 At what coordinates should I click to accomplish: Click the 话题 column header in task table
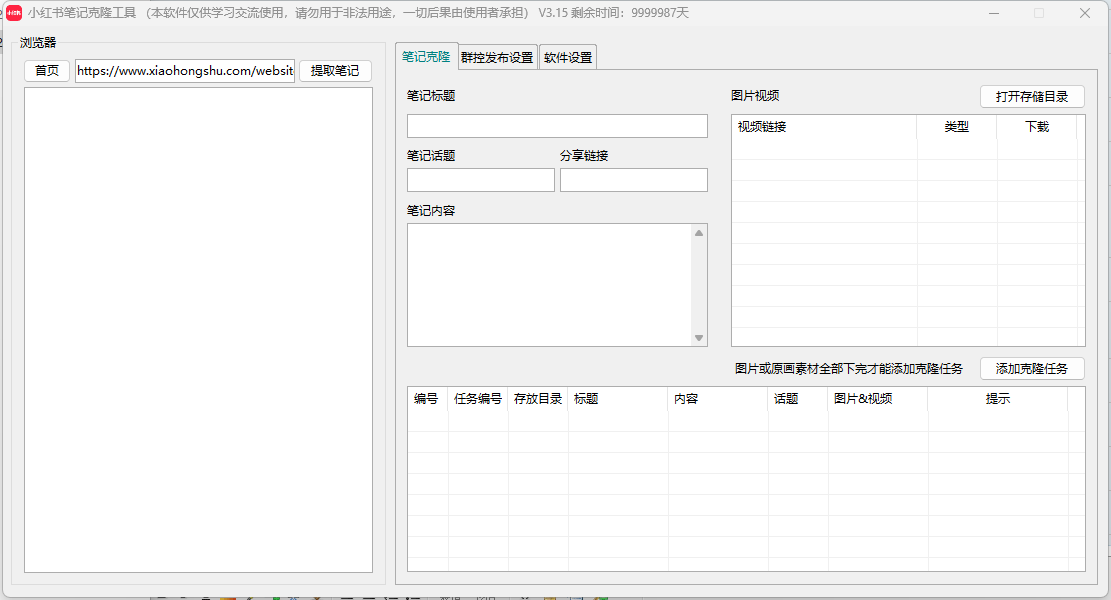click(798, 399)
